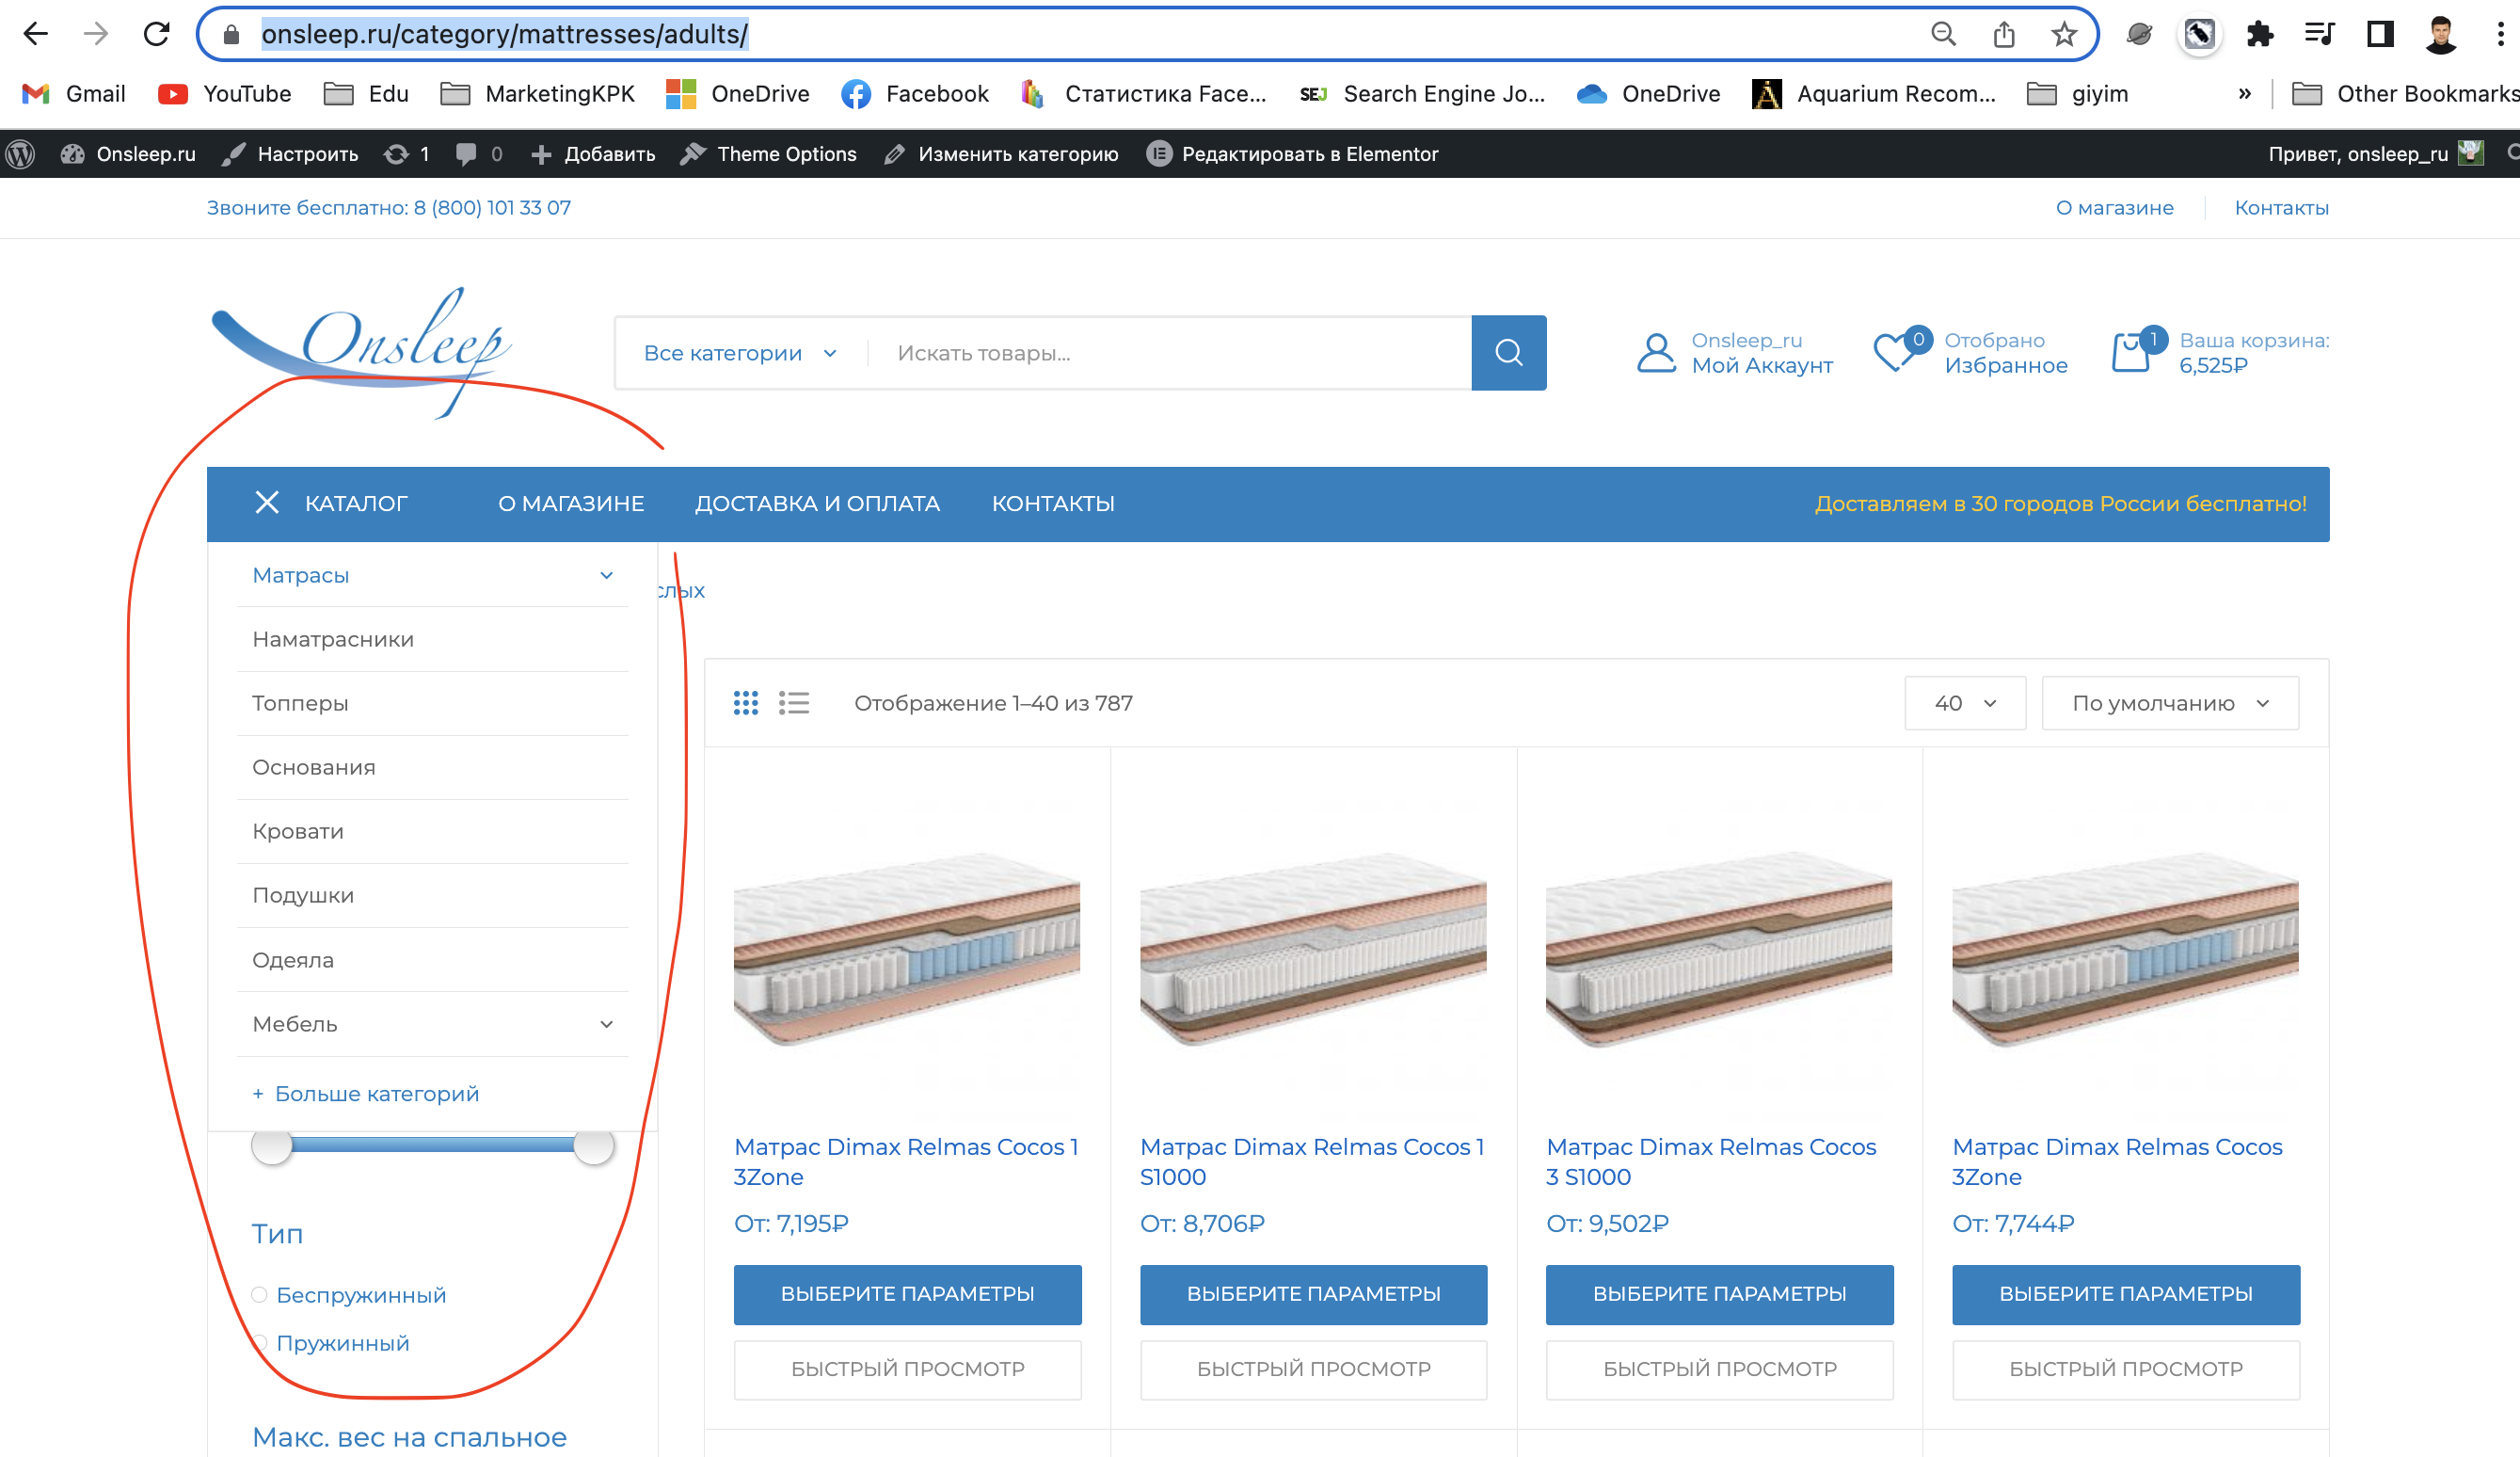Open the MarketingKPK bookmarks folder
This screenshot has height=1457, width=2520.
pos(538,94)
